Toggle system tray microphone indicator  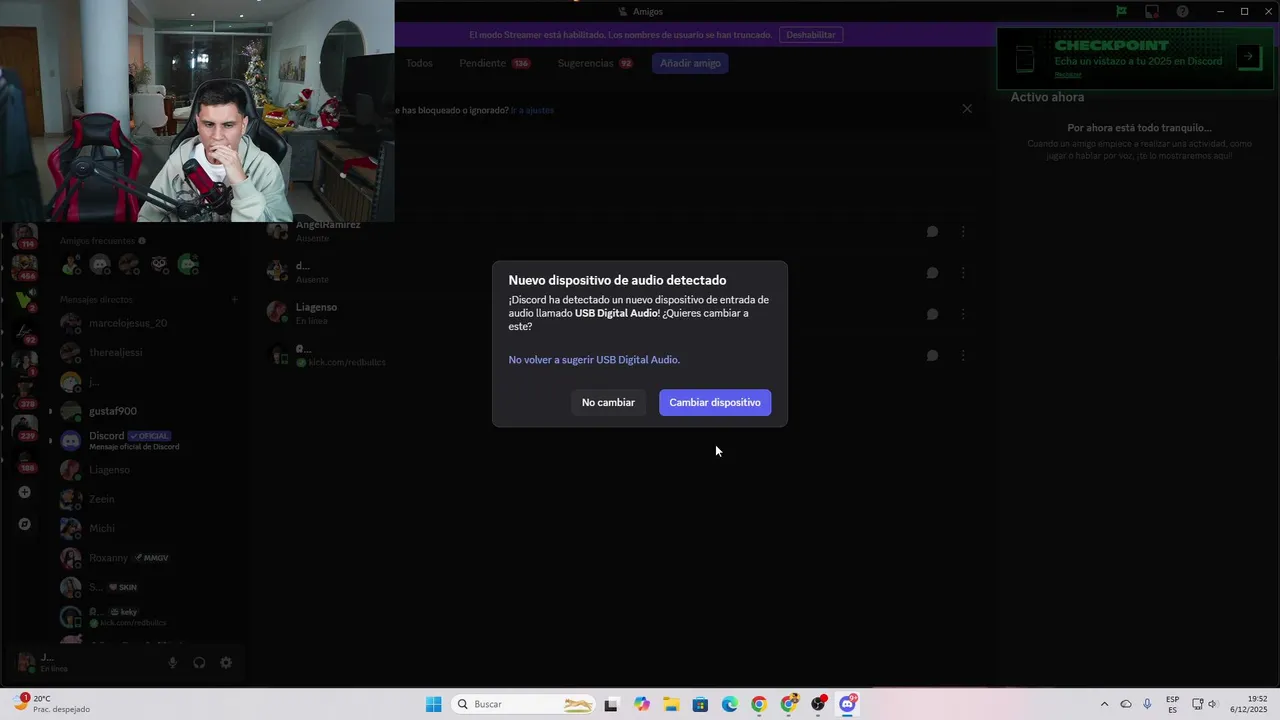click(x=1147, y=704)
